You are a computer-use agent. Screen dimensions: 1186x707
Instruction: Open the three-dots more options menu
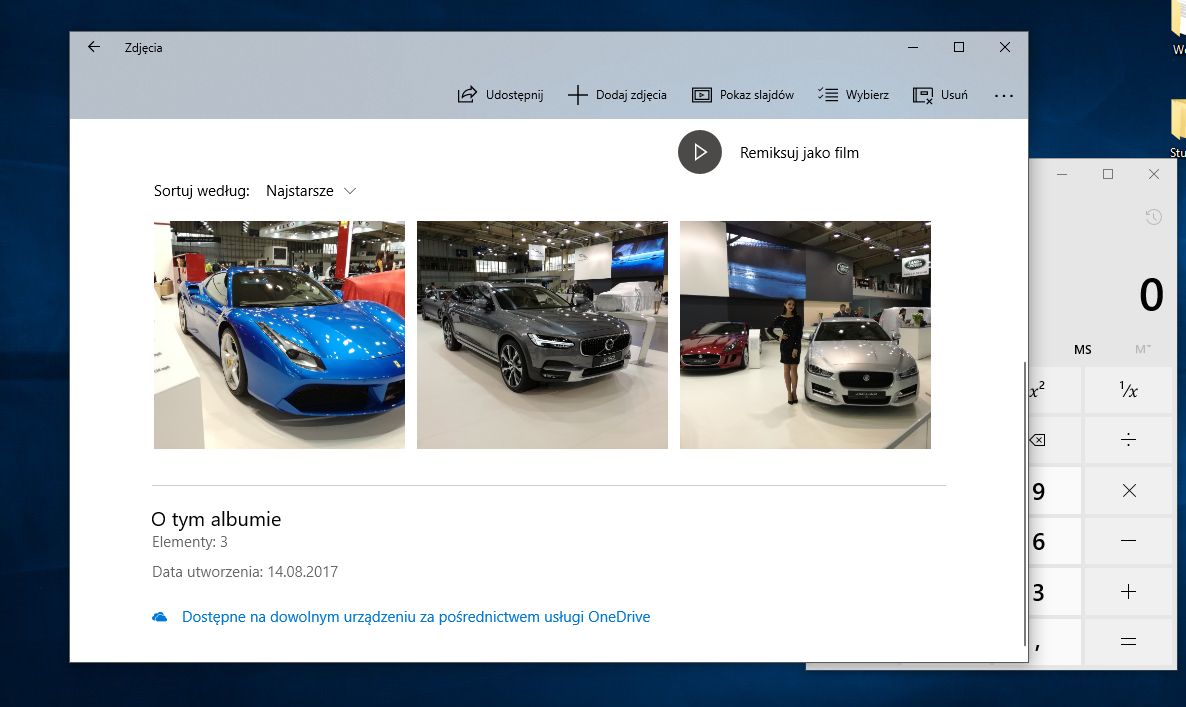click(1004, 95)
